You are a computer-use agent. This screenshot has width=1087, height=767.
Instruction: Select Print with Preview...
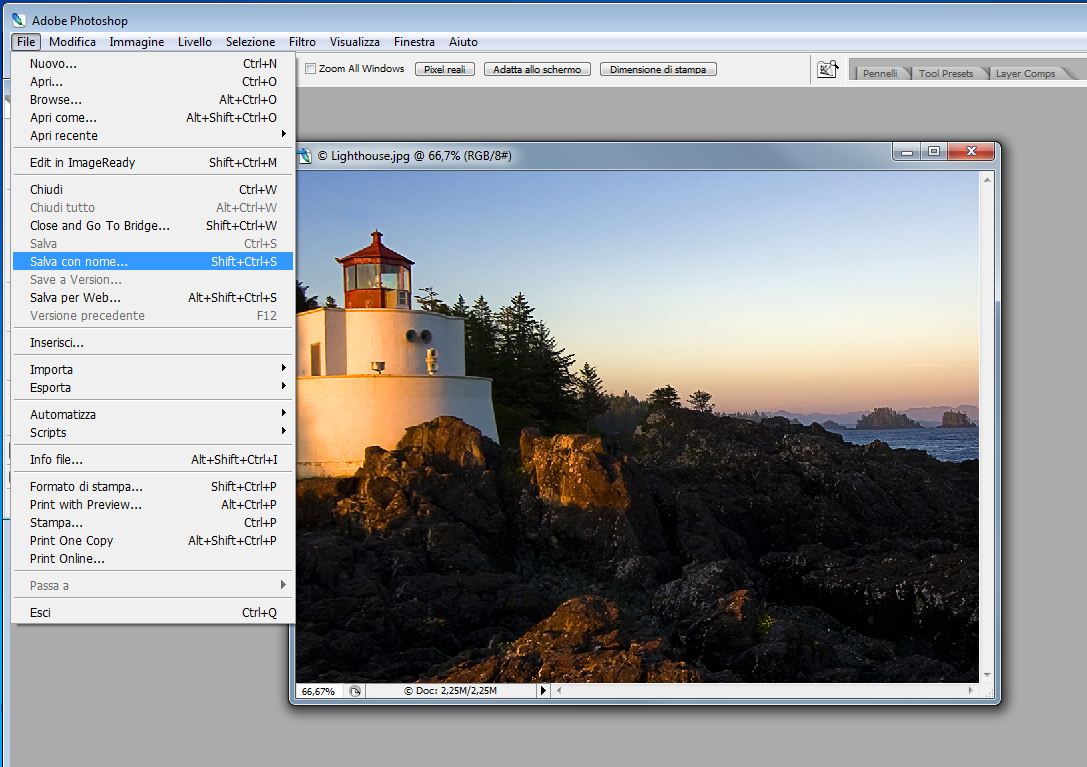(x=153, y=504)
